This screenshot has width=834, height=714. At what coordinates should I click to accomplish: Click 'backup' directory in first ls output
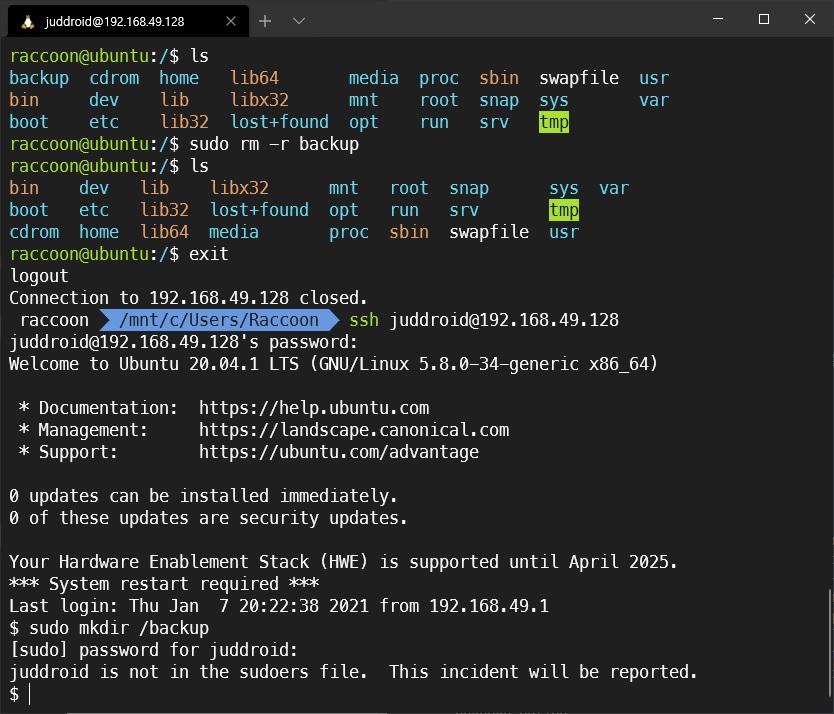[39, 78]
